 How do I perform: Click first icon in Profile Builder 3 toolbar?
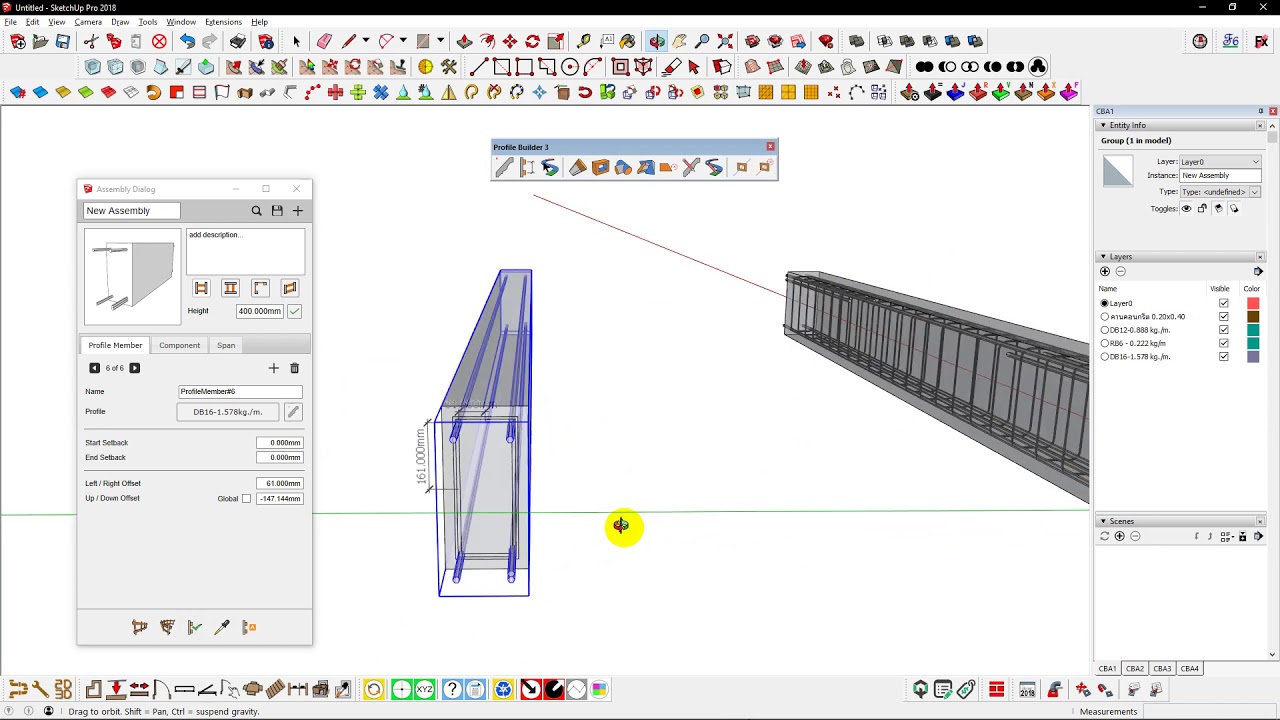coord(504,167)
